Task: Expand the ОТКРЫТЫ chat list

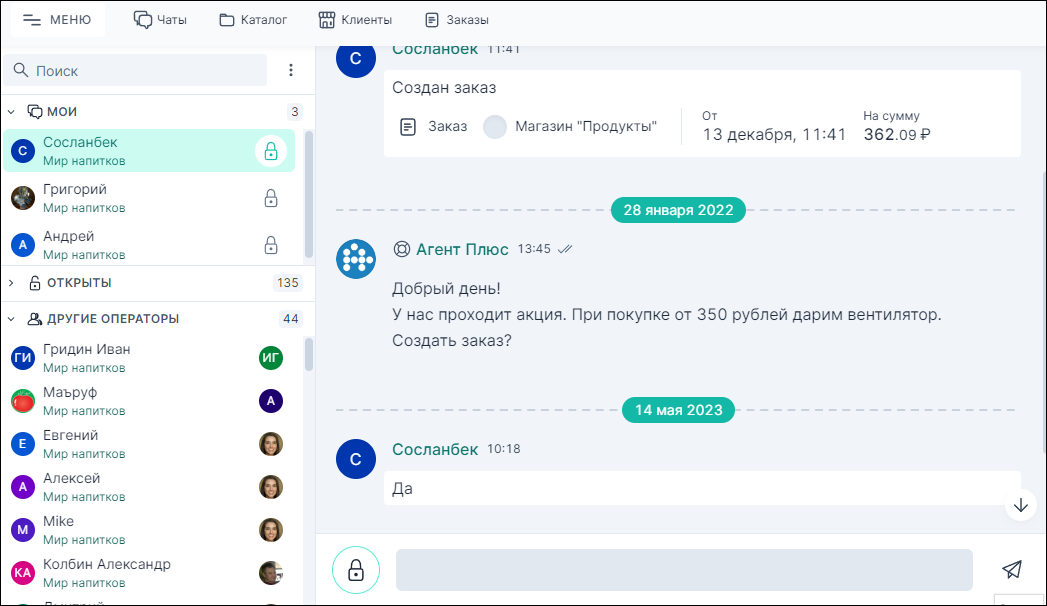Action: (x=10, y=283)
